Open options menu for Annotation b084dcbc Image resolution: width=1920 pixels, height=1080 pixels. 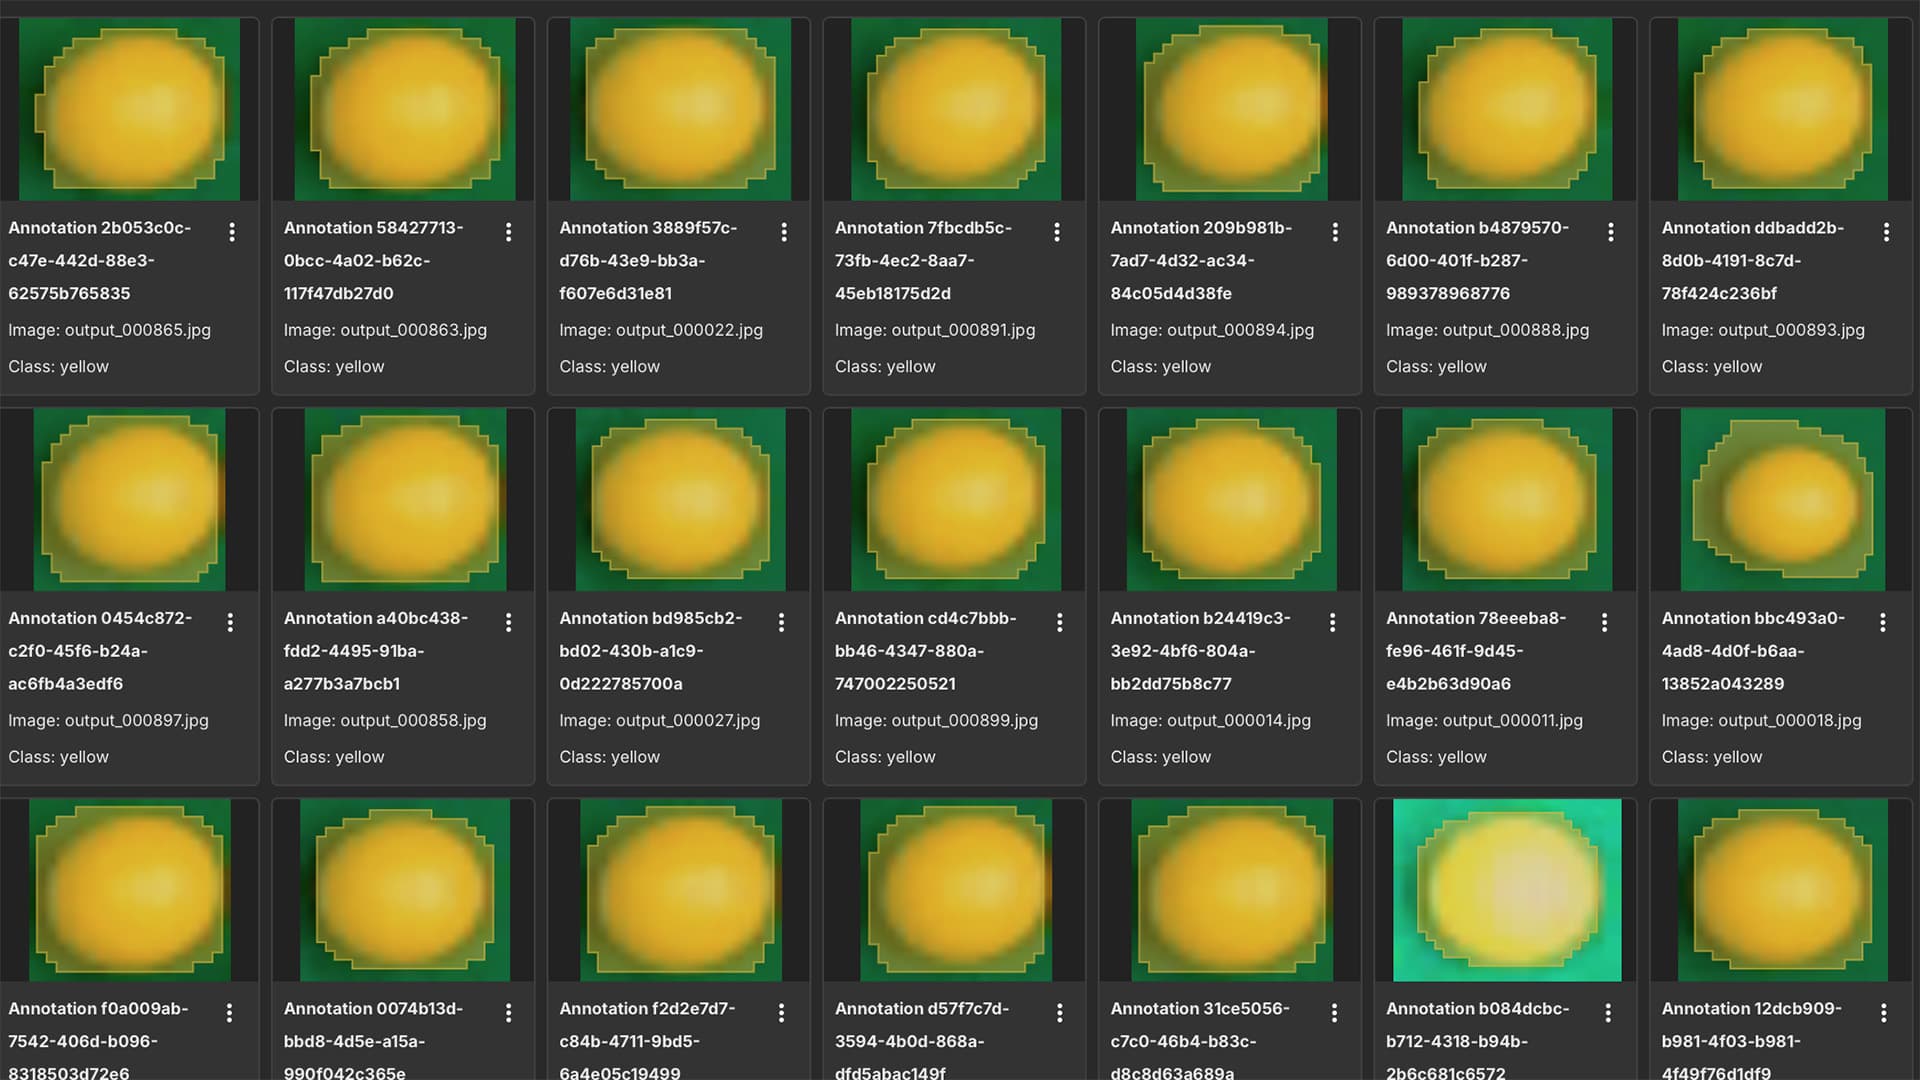[1608, 1013]
